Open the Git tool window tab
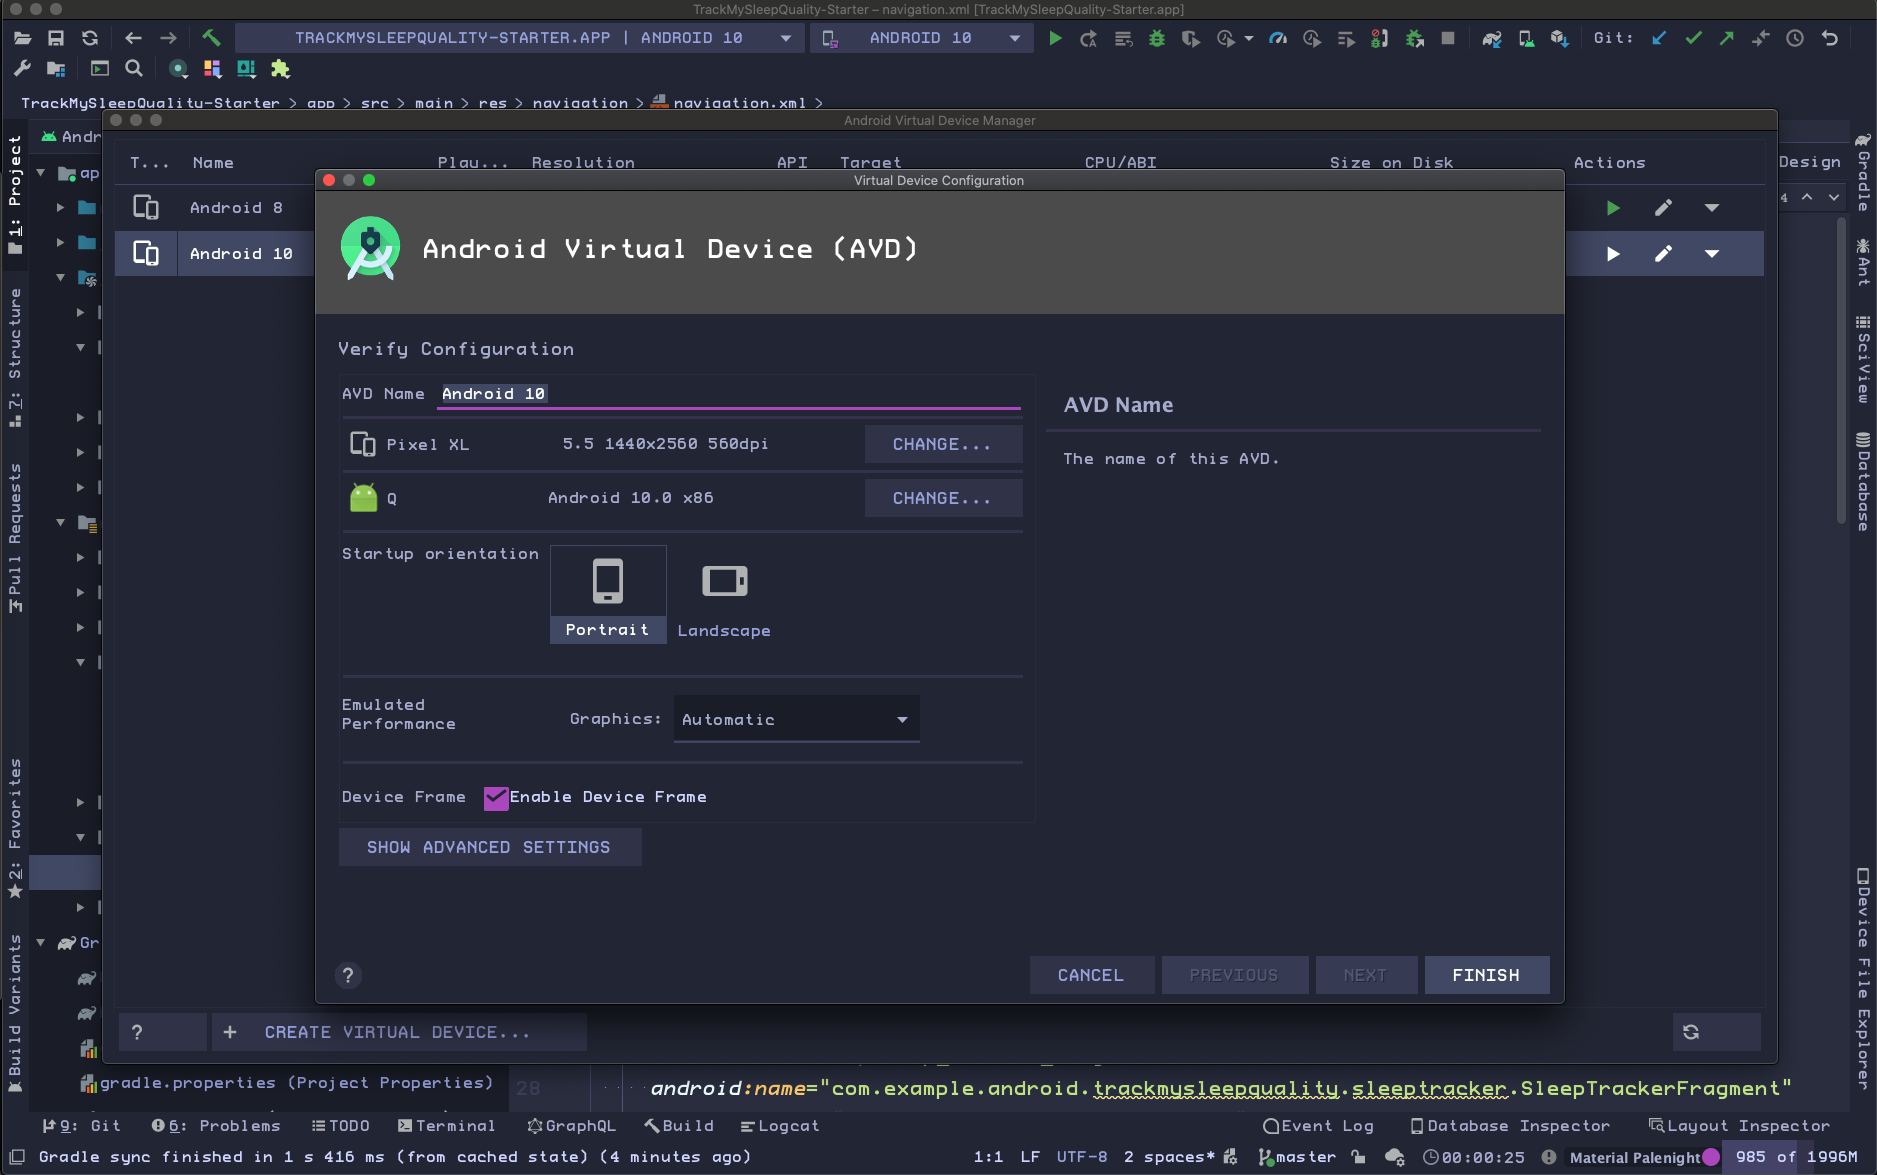Image resolution: width=1877 pixels, height=1175 pixels. [x=82, y=1126]
